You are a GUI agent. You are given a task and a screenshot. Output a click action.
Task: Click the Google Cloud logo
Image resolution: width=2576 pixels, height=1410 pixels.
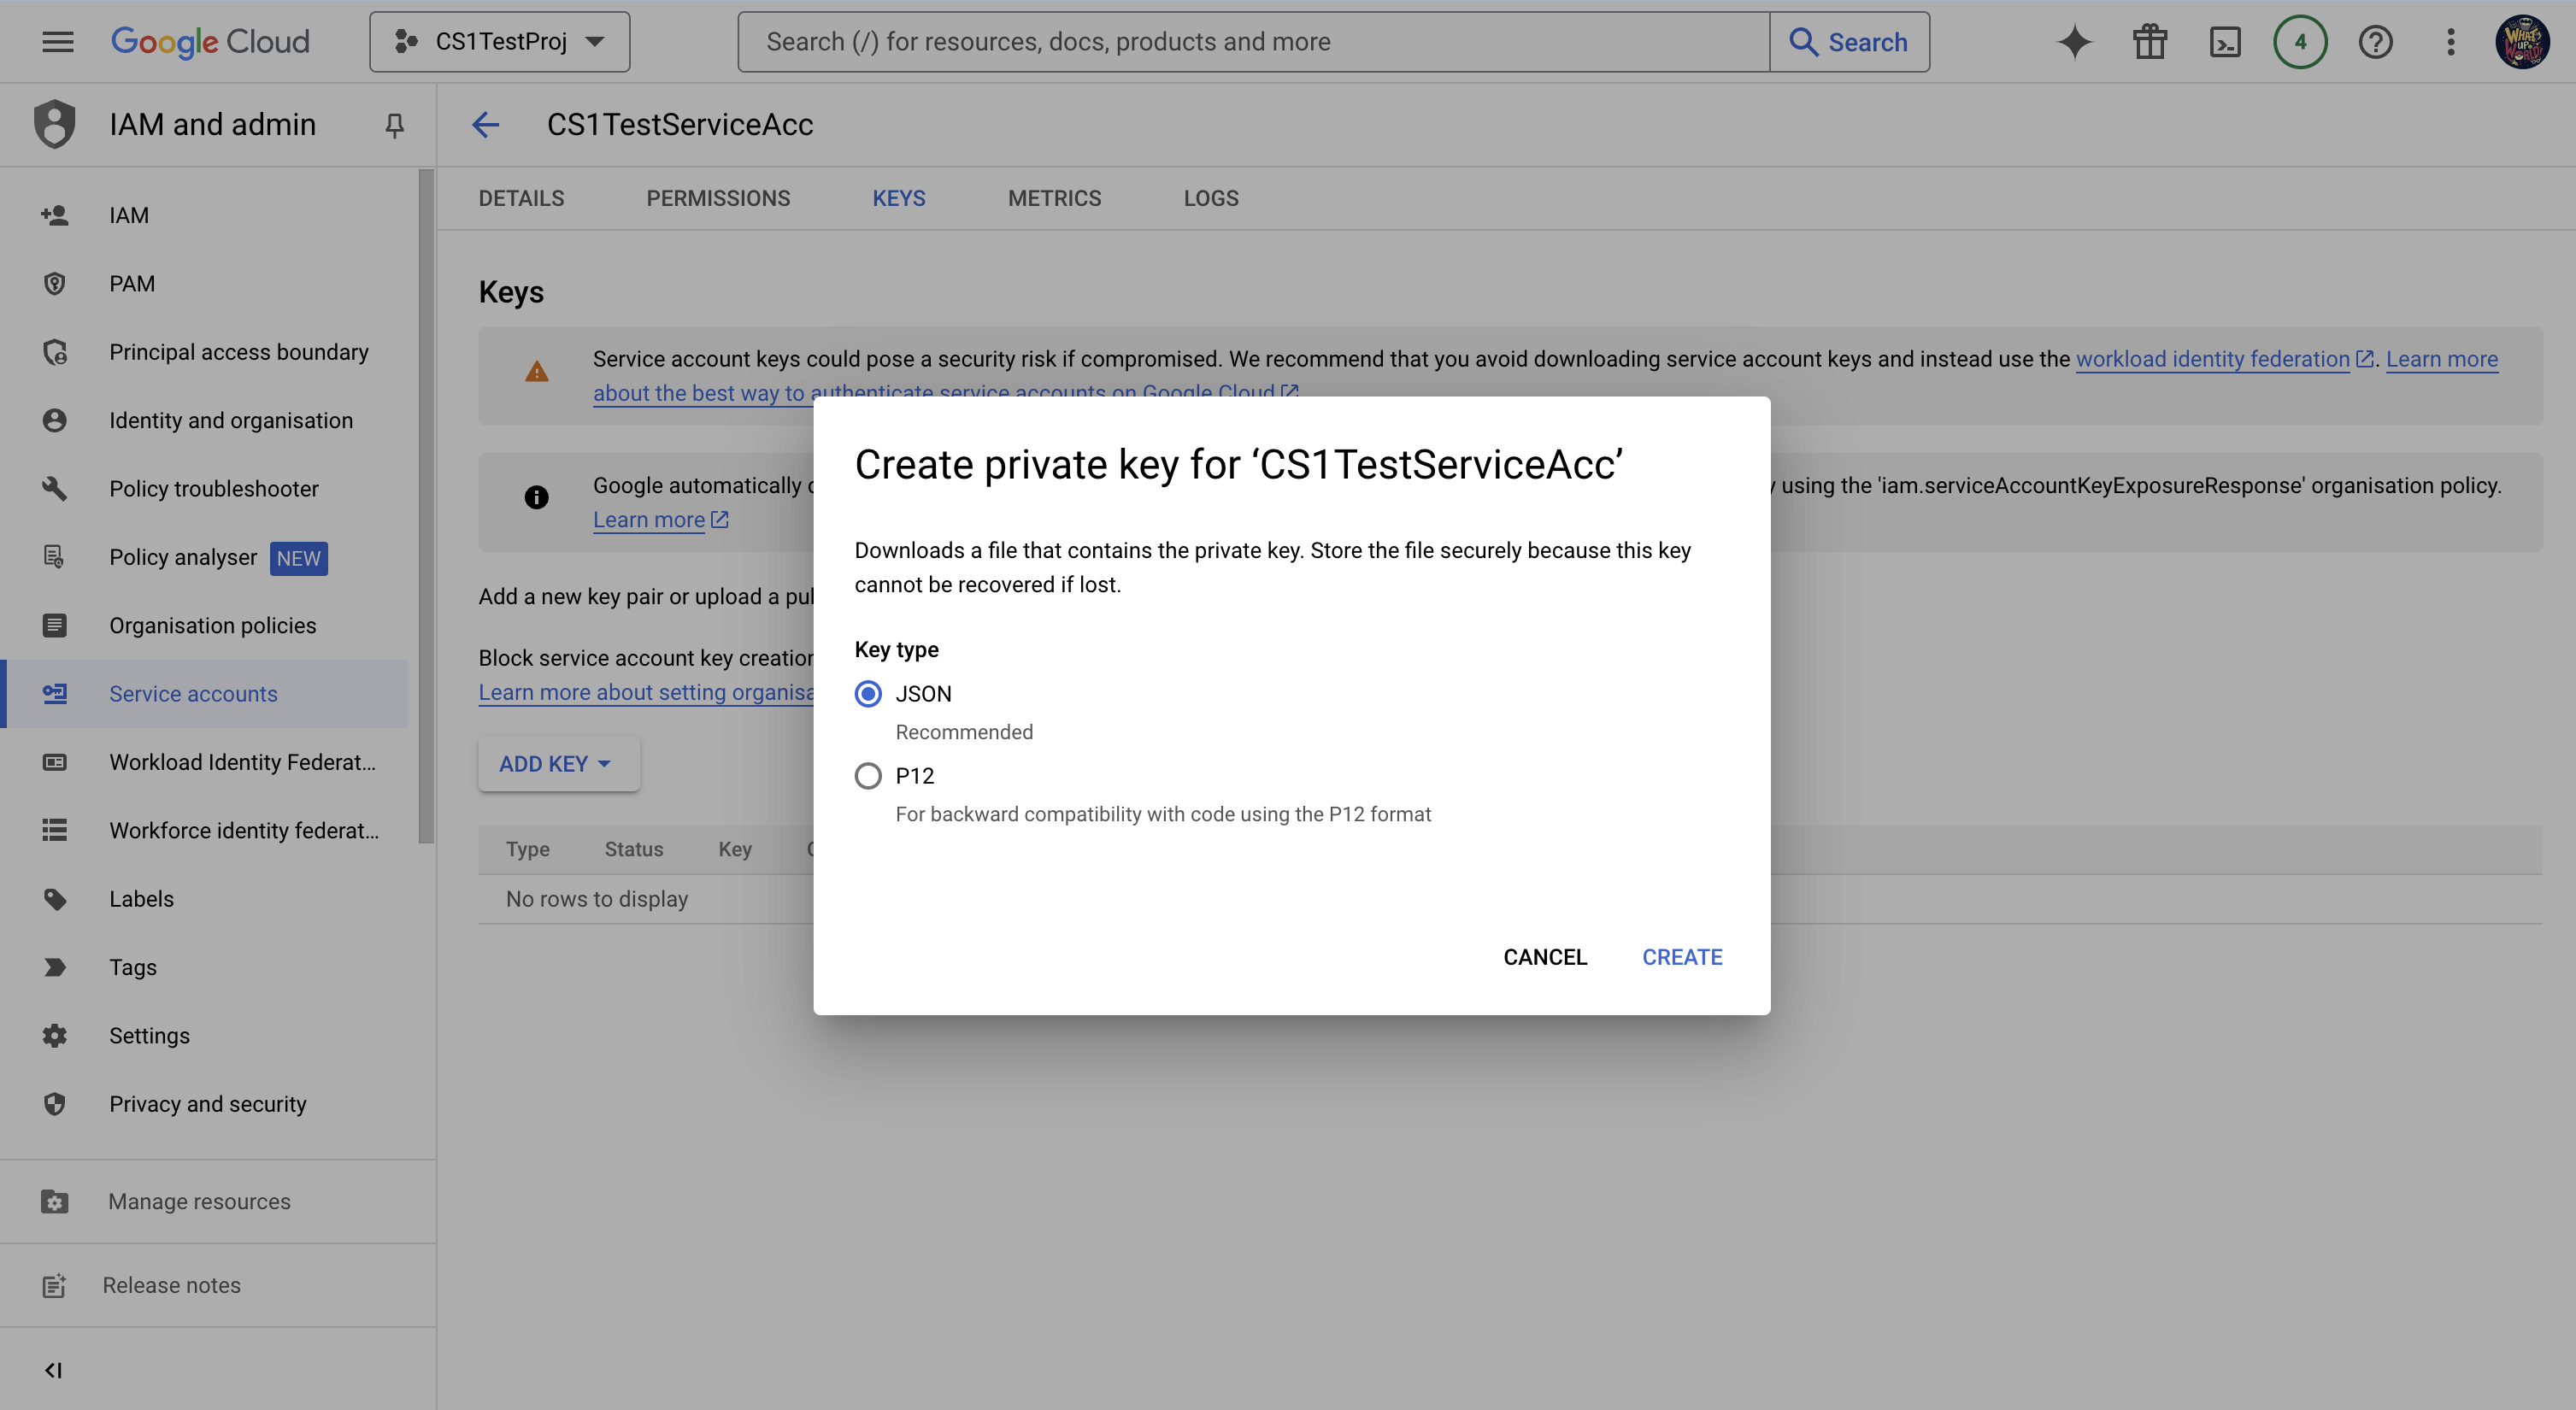click(210, 42)
